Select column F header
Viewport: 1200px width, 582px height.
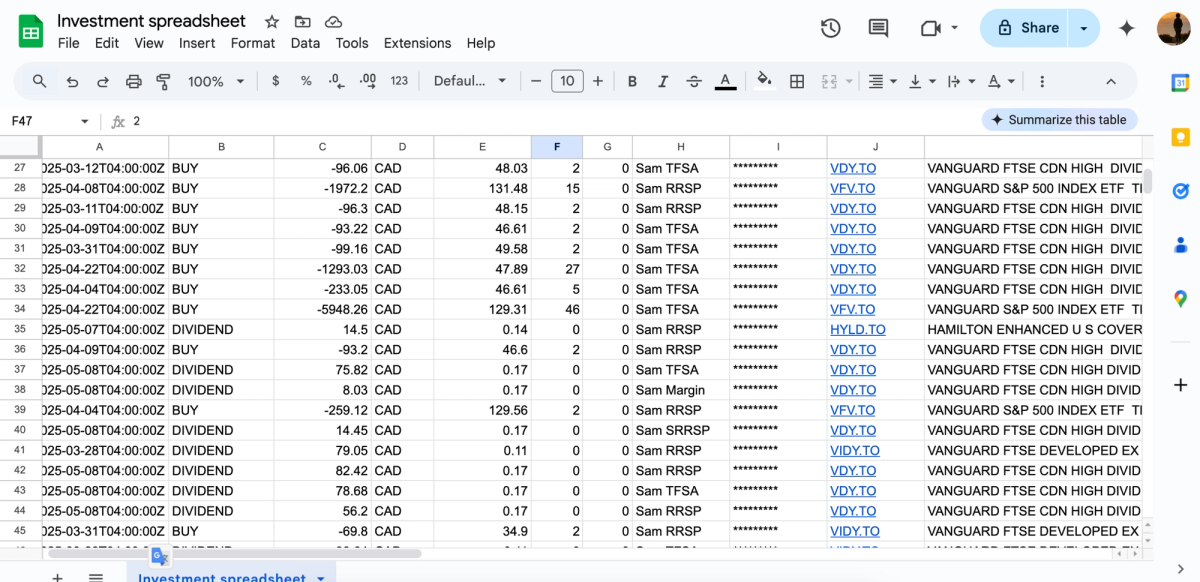(557, 147)
